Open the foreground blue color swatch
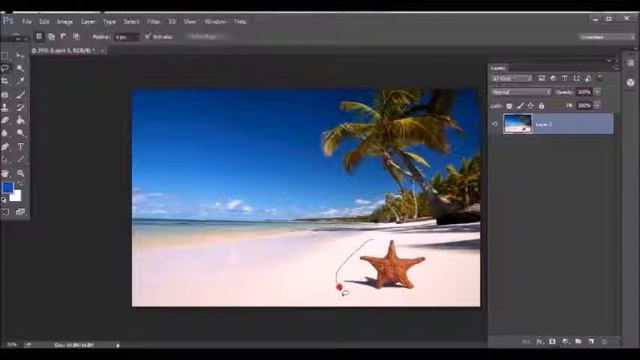640x360 pixels. tap(7, 187)
